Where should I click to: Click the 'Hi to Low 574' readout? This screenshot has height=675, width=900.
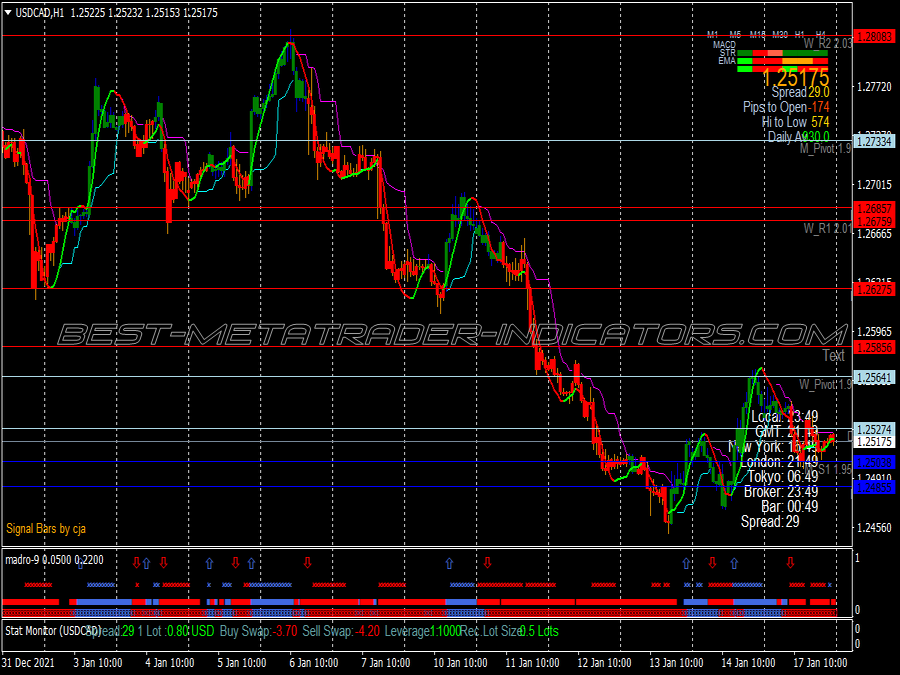pos(795,122)
